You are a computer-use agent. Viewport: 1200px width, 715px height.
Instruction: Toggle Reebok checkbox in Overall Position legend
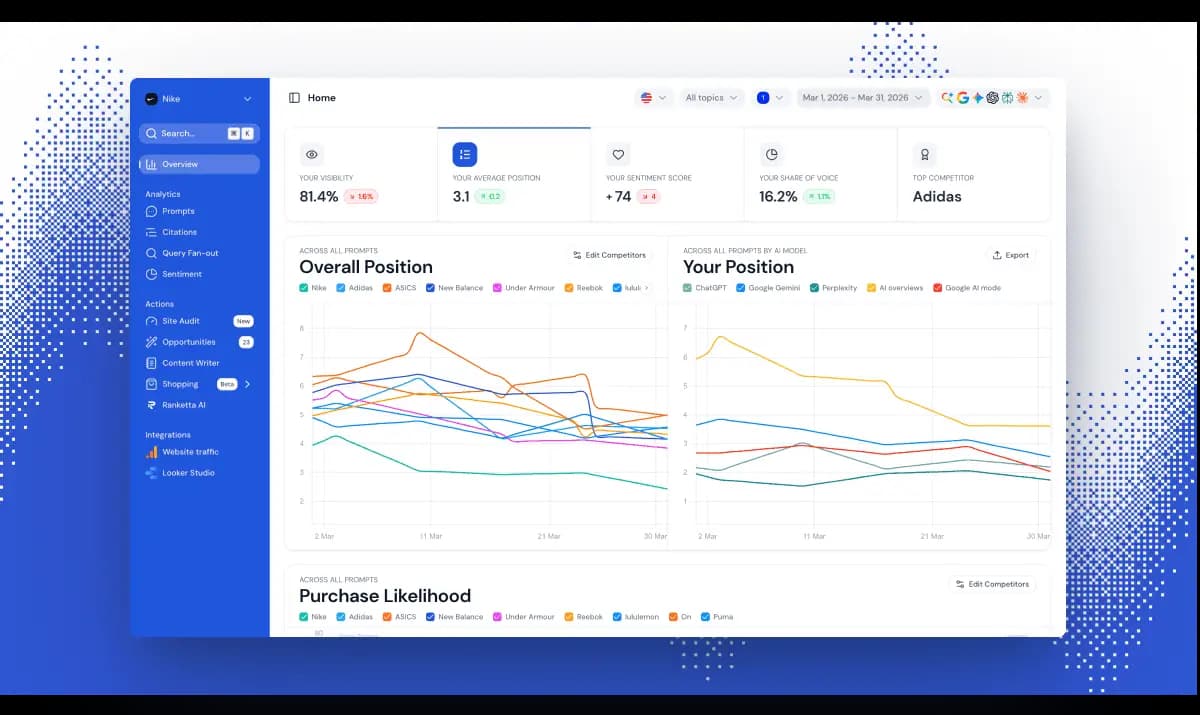569,288
